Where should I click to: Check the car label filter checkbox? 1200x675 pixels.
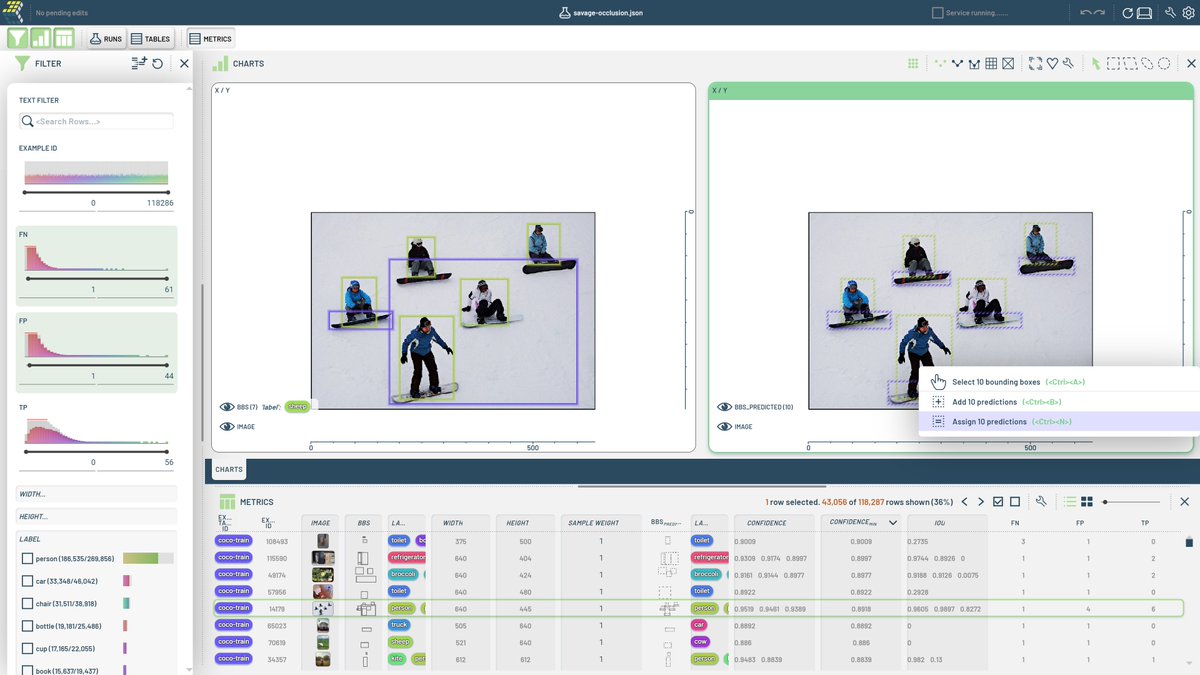(28, 581)
